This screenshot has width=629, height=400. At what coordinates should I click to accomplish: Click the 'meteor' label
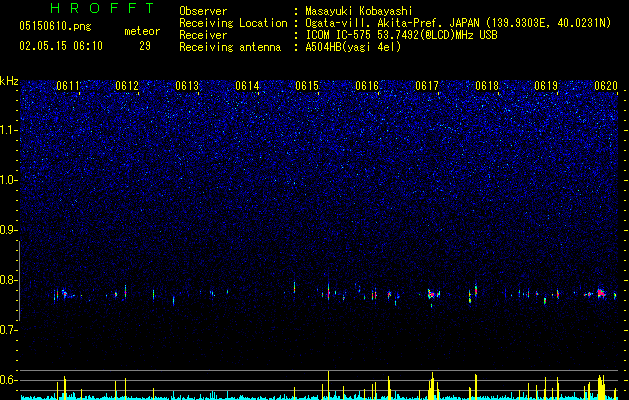pyautogui.click(x=142, y=31)
